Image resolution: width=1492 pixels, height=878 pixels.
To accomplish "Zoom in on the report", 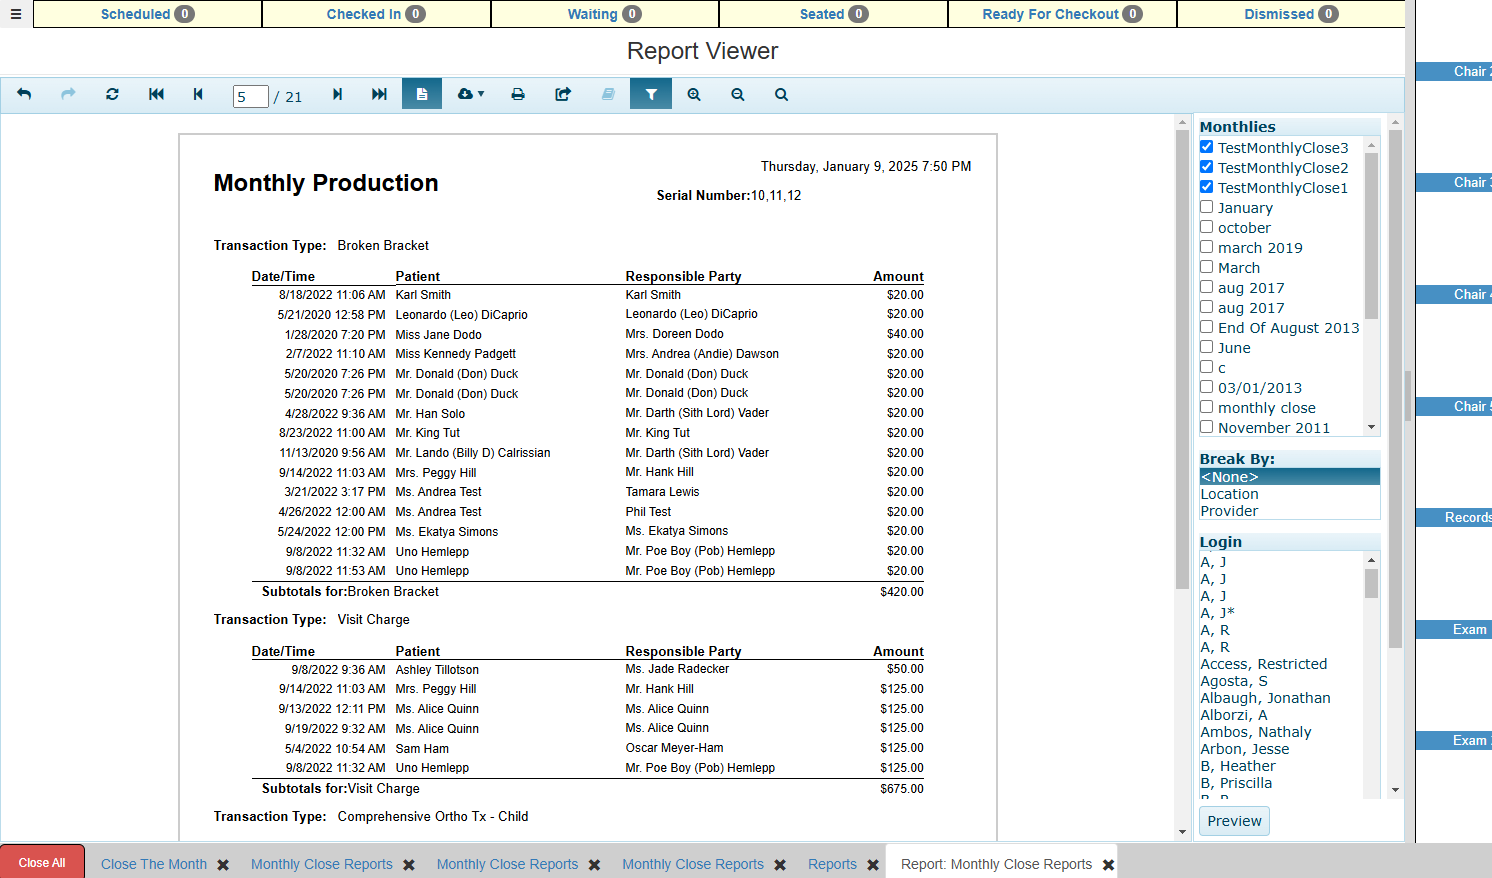I will coord(694,94).
